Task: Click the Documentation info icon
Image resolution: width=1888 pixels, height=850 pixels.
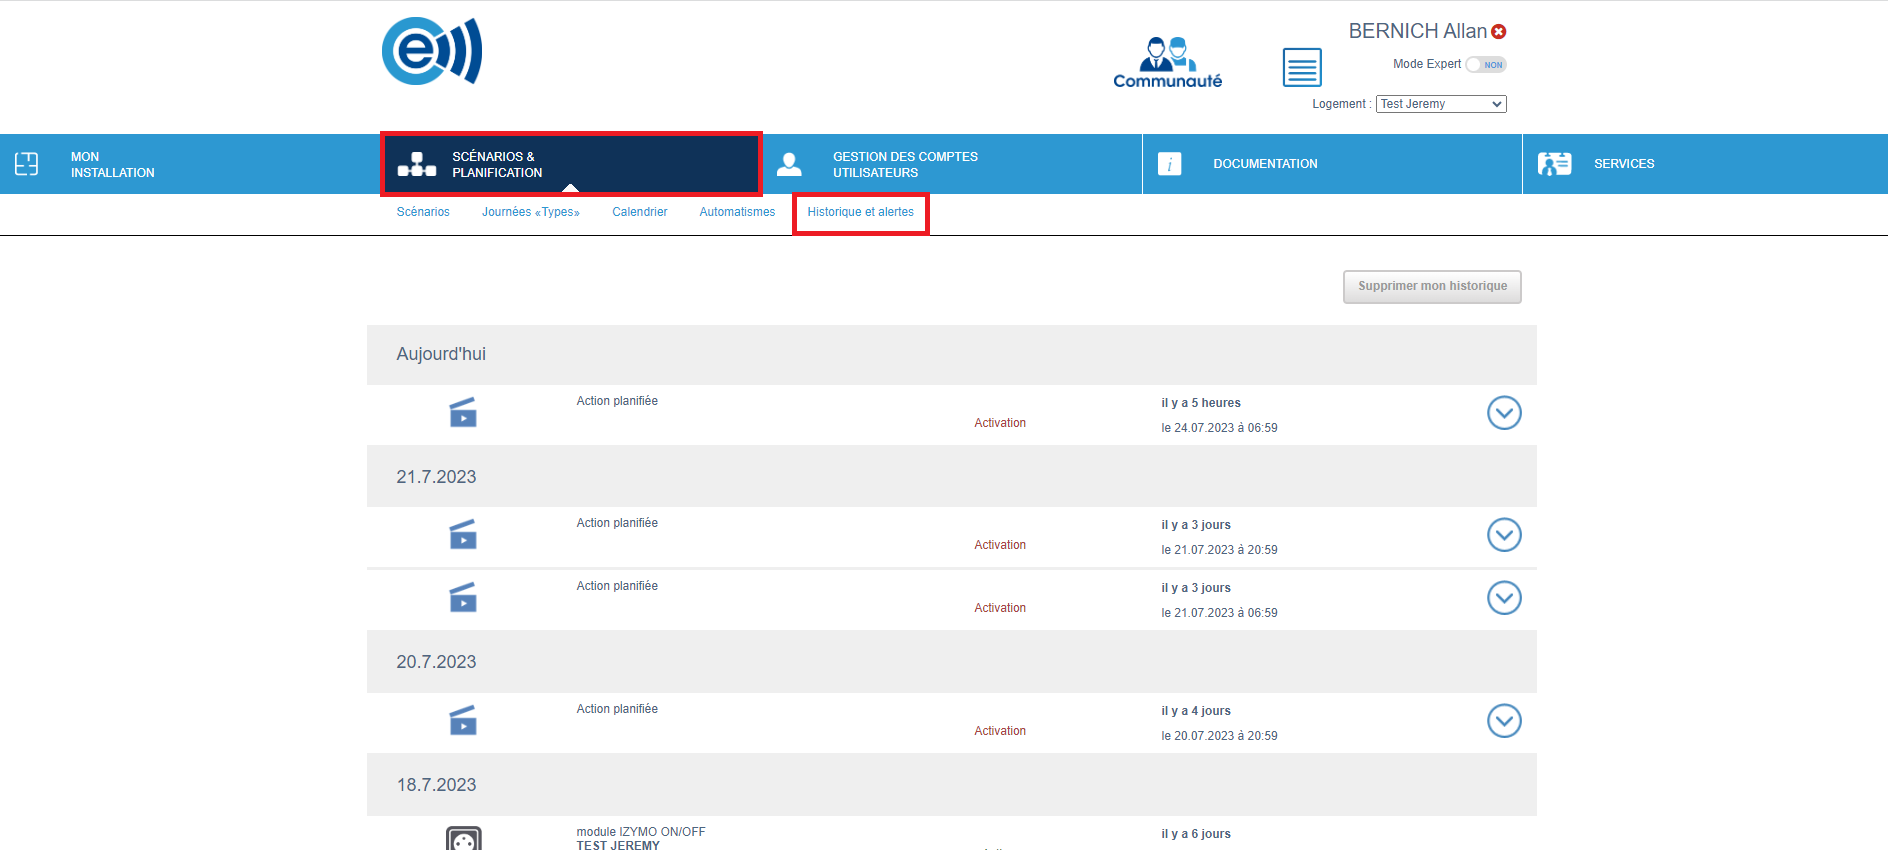Action: [1169, 164]
